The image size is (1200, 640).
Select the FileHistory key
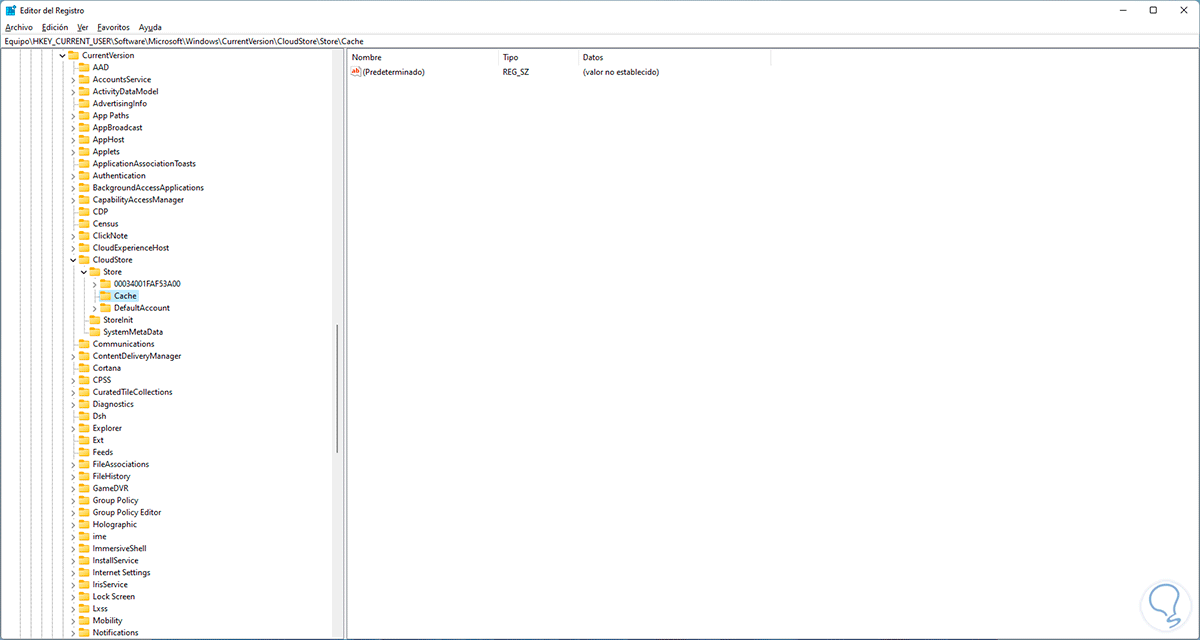point(111,476)
